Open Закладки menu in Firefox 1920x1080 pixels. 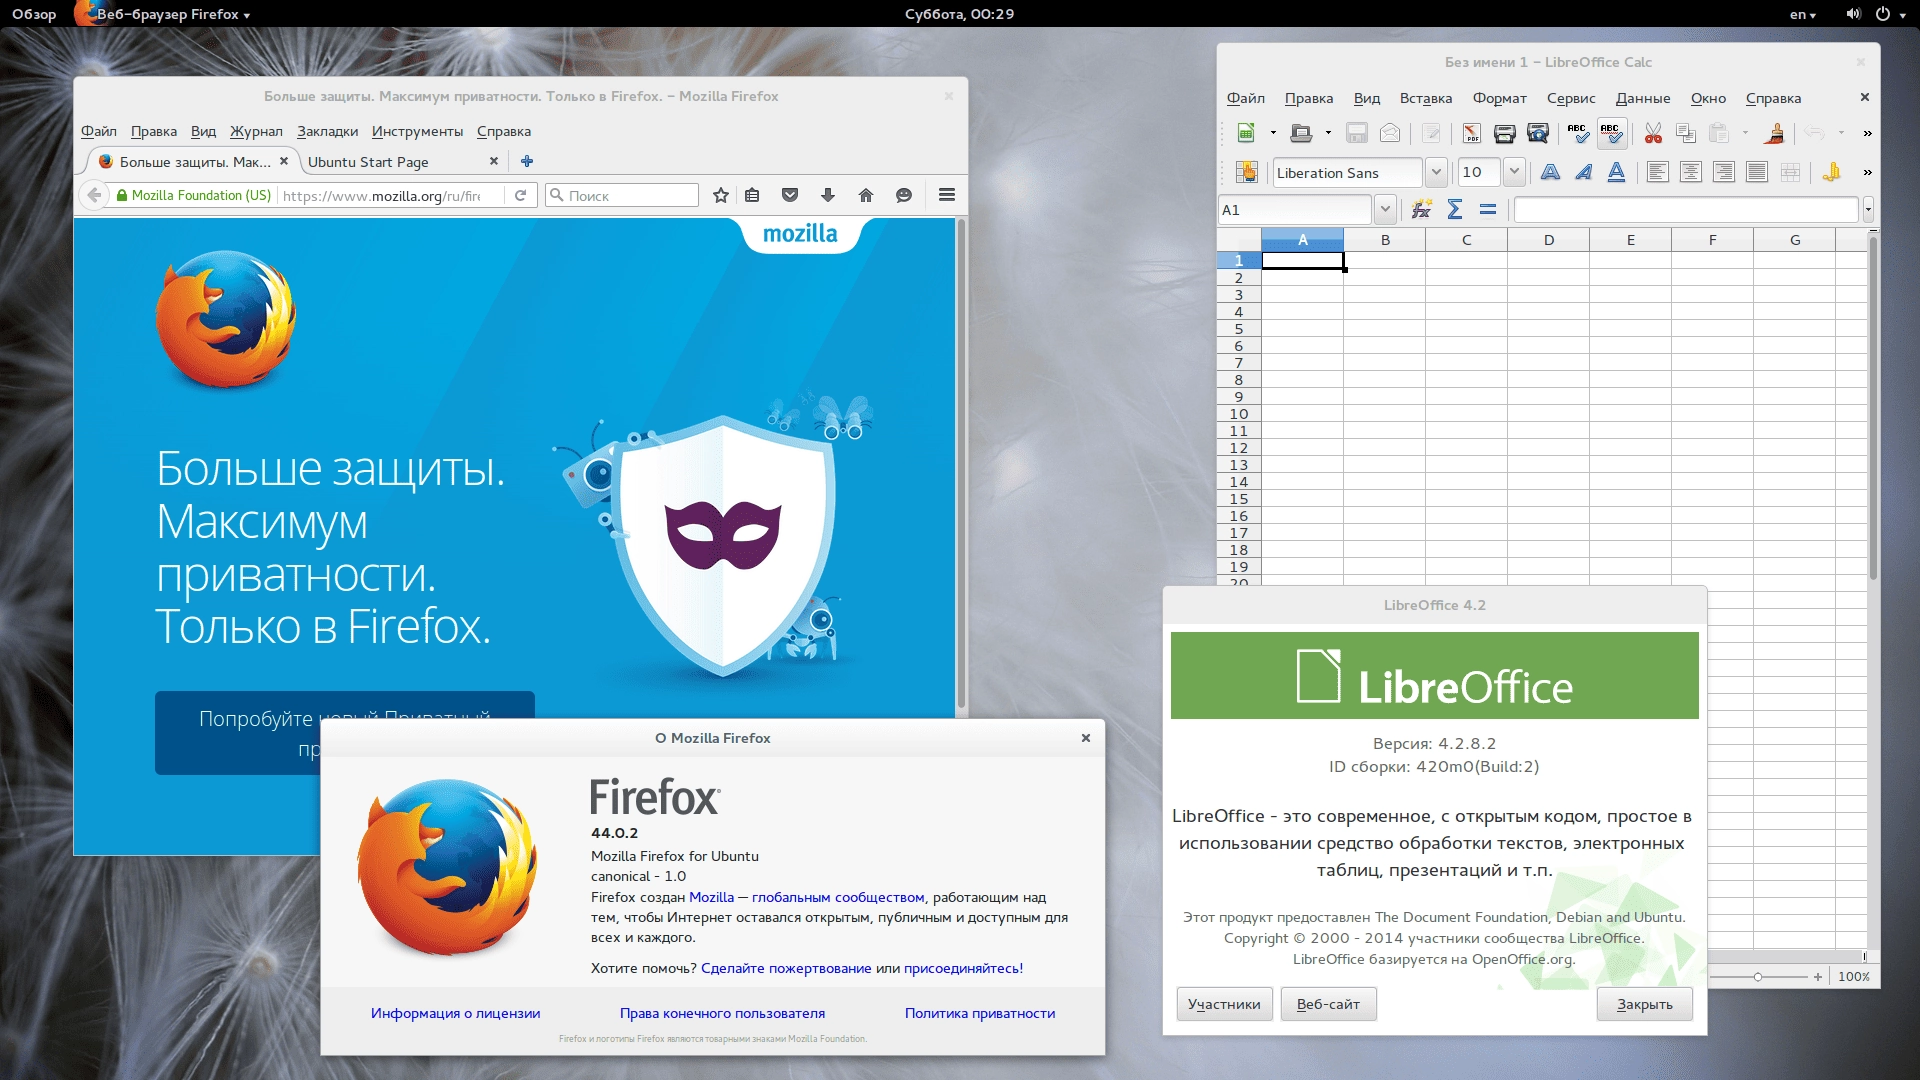(327, 131)
